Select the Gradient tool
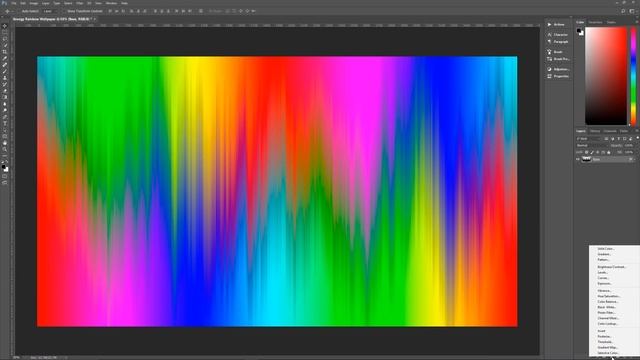This screenshot has height=360, width=640. 5,97
